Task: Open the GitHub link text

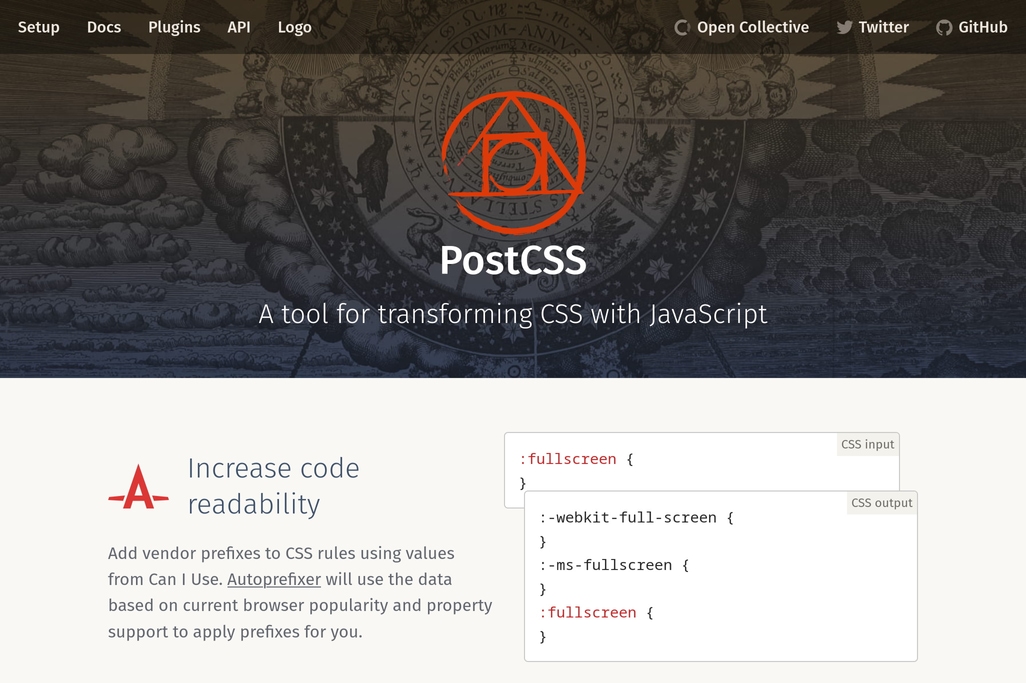Action: point(983,27)
